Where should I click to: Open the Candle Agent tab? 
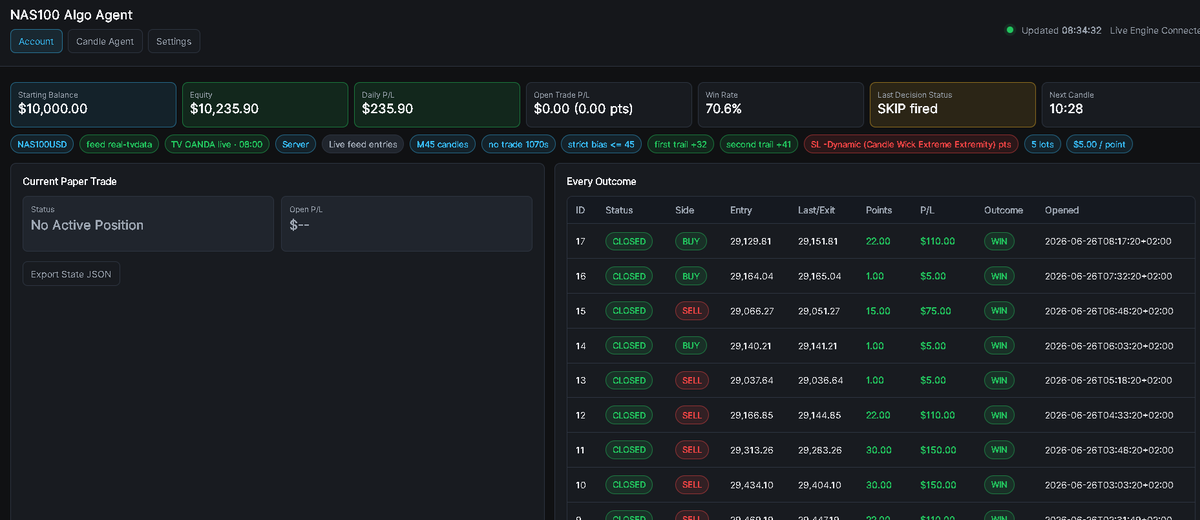coord(105,41)
